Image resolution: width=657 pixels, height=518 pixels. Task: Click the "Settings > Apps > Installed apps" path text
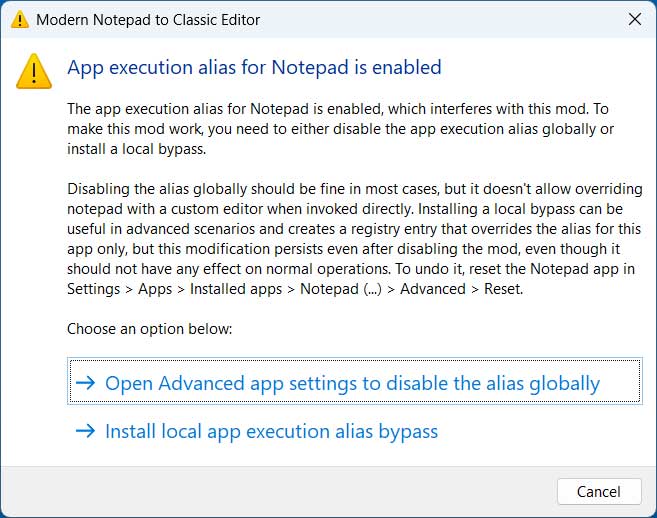[x=168, y=289]
